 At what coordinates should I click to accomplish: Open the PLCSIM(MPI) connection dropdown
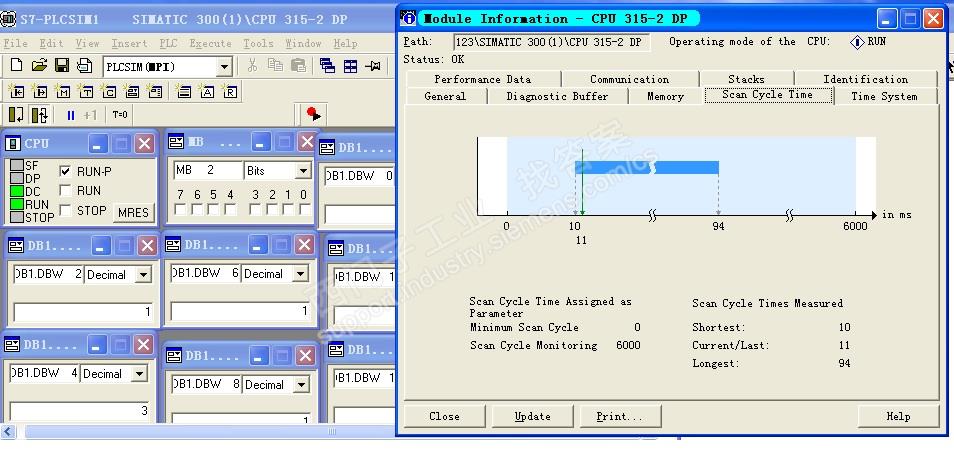[225, 67]
